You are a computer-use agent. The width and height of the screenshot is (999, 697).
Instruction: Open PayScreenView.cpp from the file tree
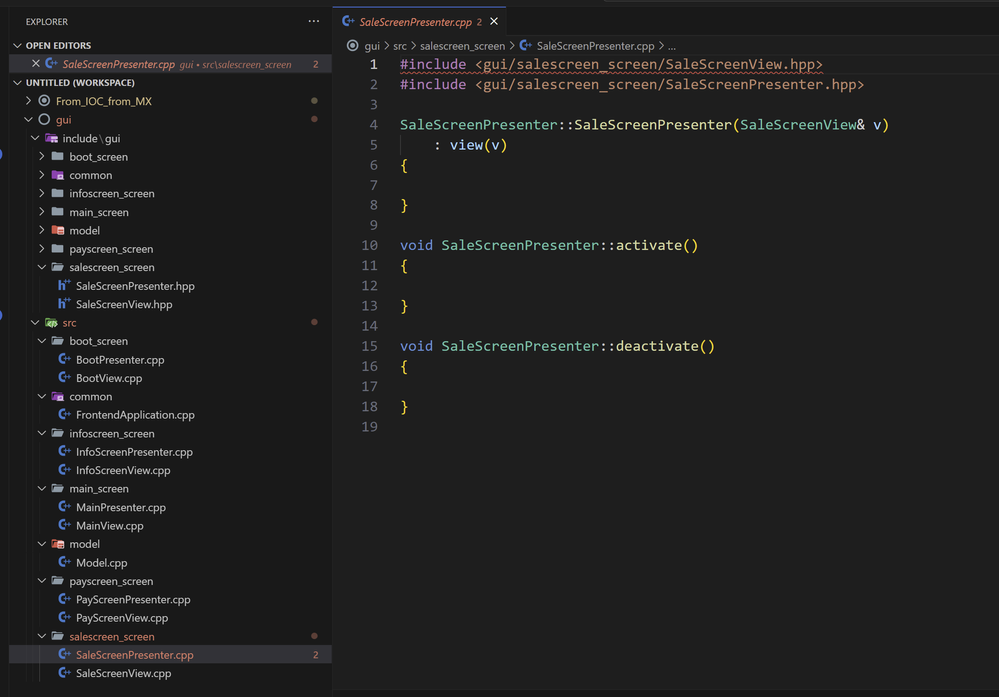coord(123,618)
